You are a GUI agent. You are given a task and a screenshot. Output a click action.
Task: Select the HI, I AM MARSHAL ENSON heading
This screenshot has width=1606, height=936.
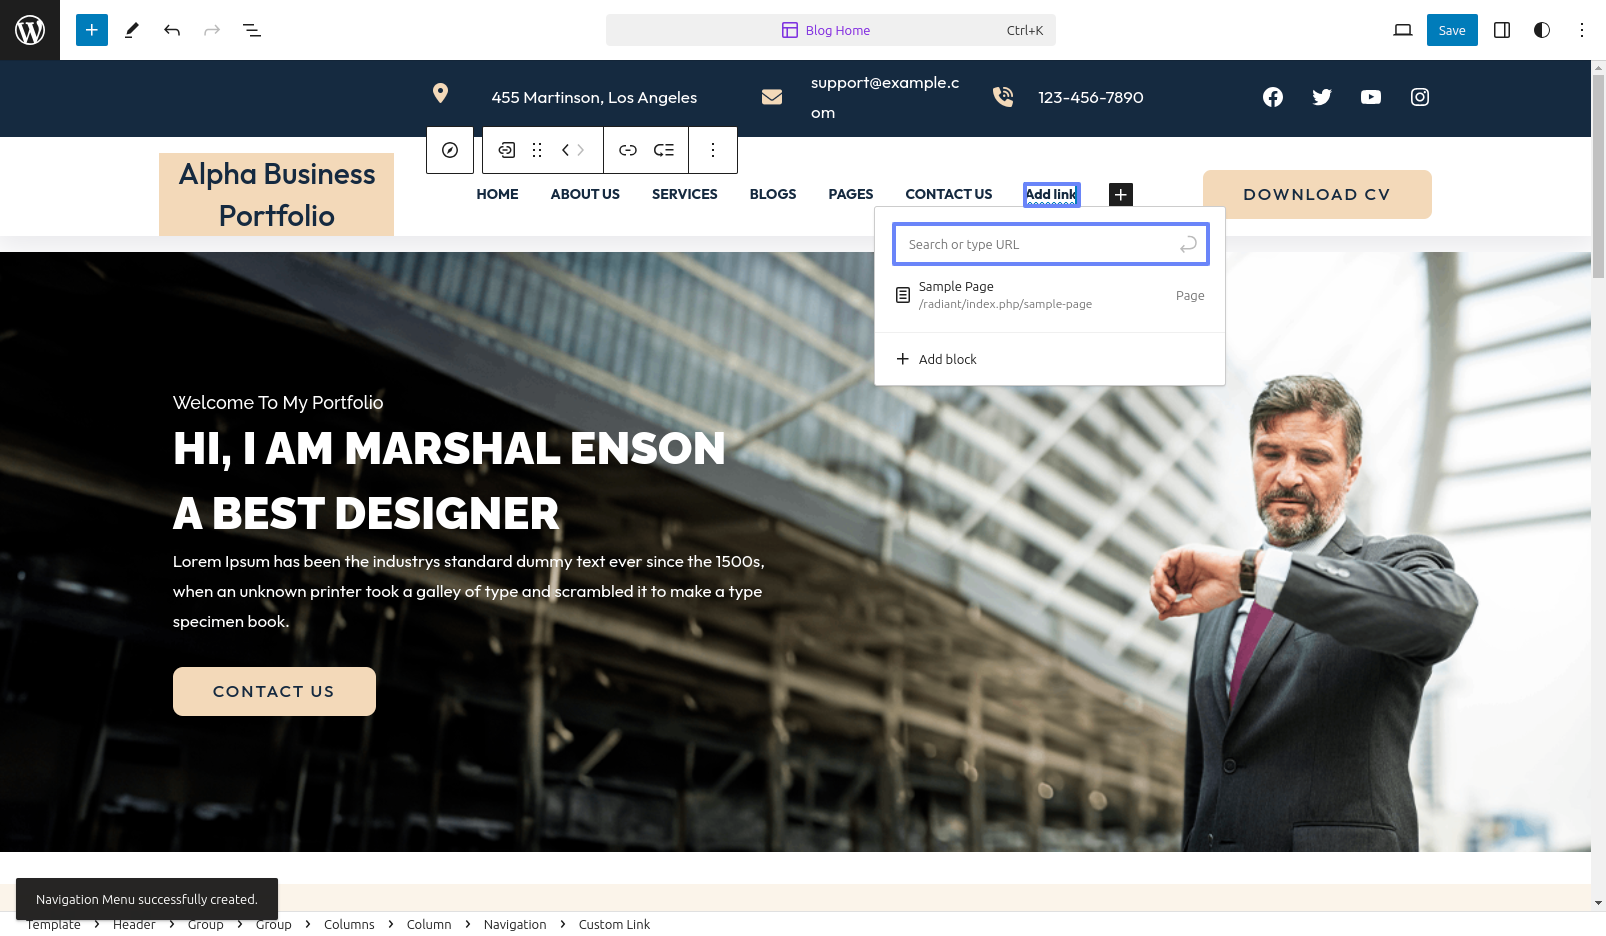pos(449,448)
